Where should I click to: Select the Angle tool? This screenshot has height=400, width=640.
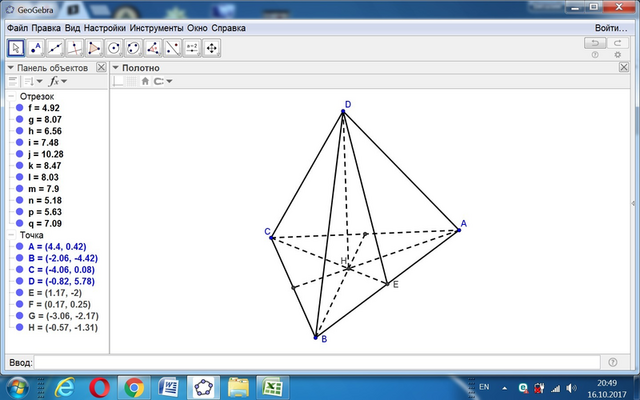[x=153, y=48]
